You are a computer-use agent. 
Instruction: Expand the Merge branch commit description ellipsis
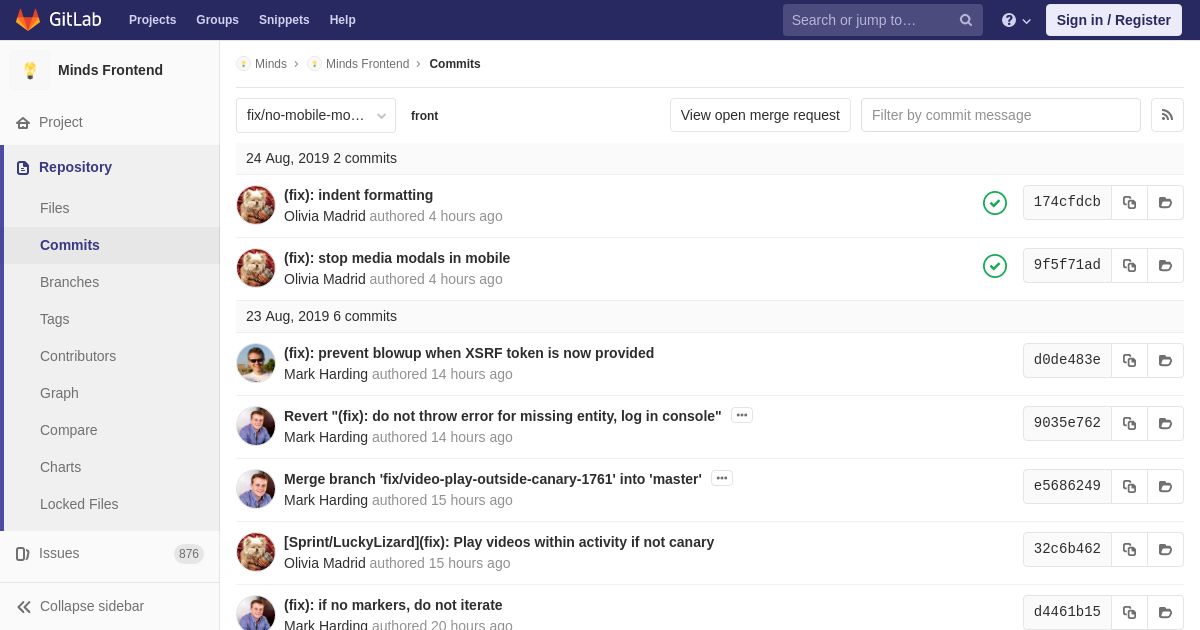coord(722,478)
